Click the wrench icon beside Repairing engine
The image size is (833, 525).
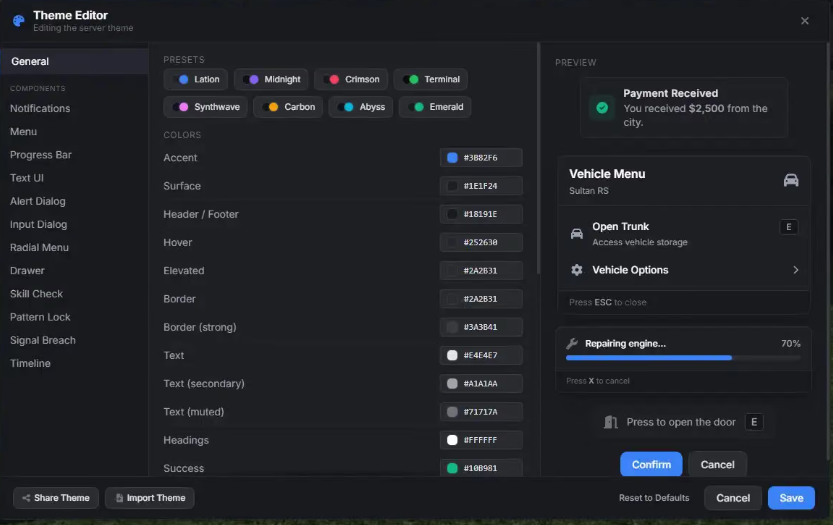click(x=572, y=344)
